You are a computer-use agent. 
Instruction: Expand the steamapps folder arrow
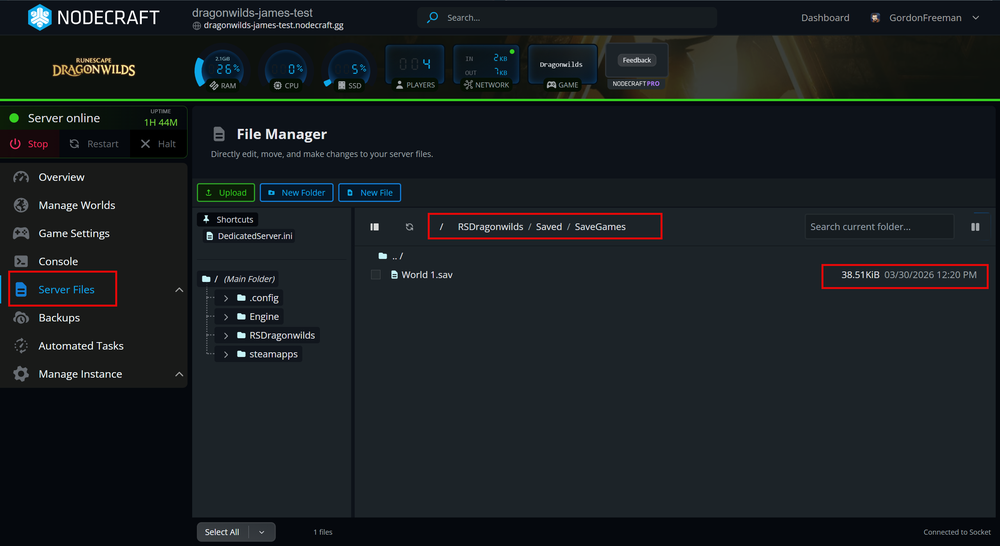[226, 354]
